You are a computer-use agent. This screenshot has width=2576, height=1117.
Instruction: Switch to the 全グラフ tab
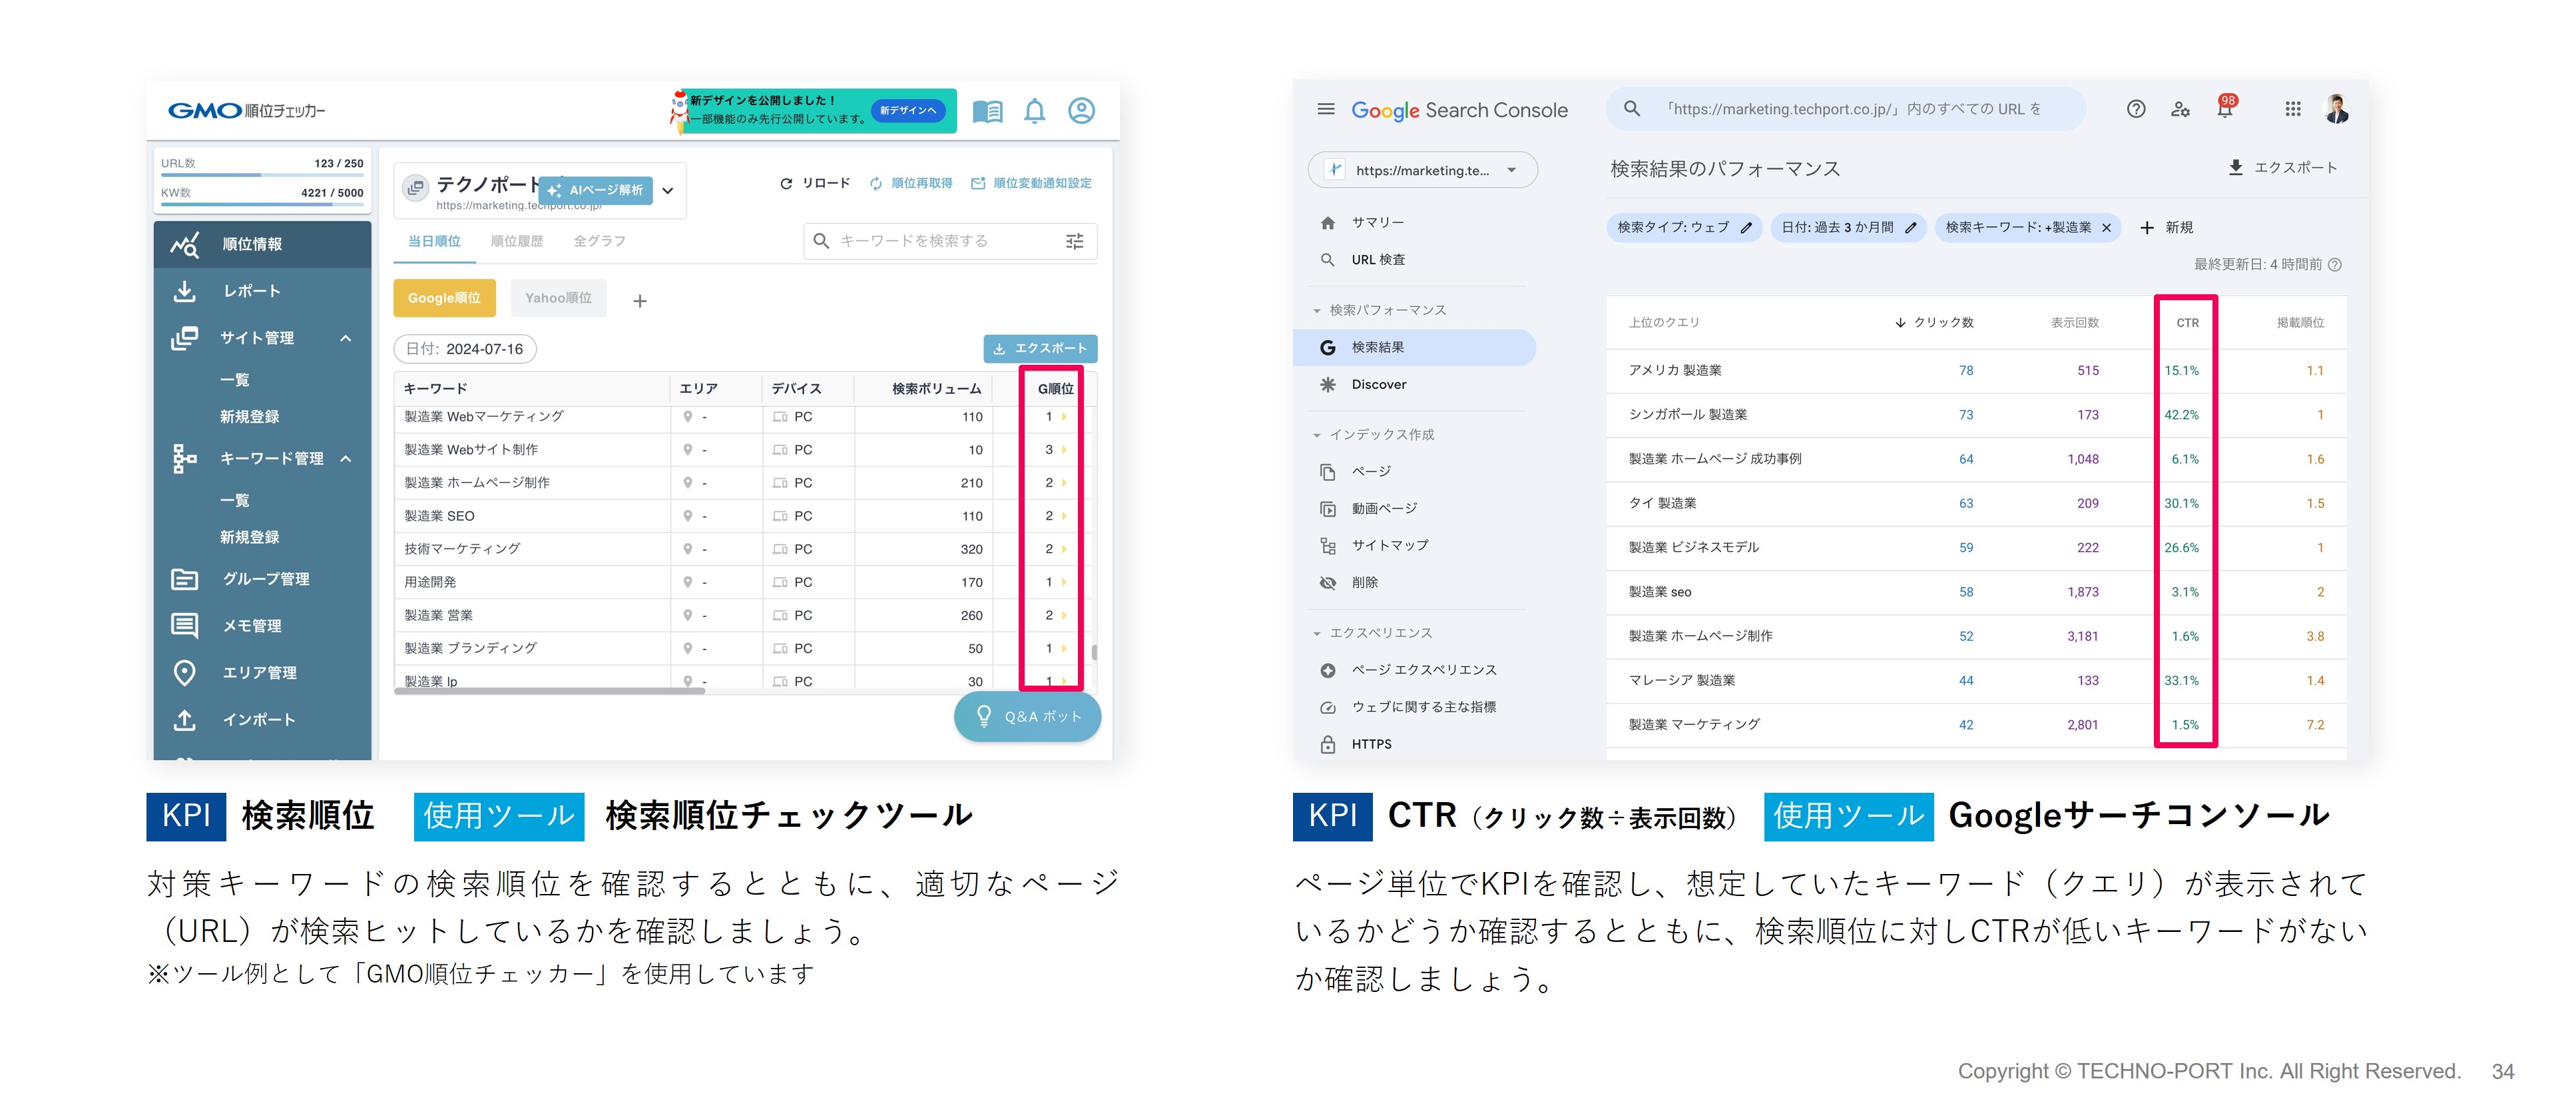point(599,241)
